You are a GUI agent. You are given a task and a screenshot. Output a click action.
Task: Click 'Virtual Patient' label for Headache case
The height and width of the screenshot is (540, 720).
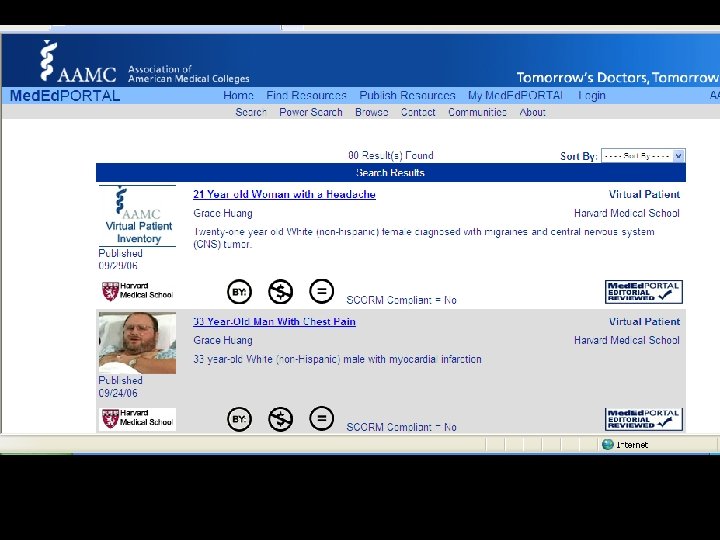pos(644,194)
